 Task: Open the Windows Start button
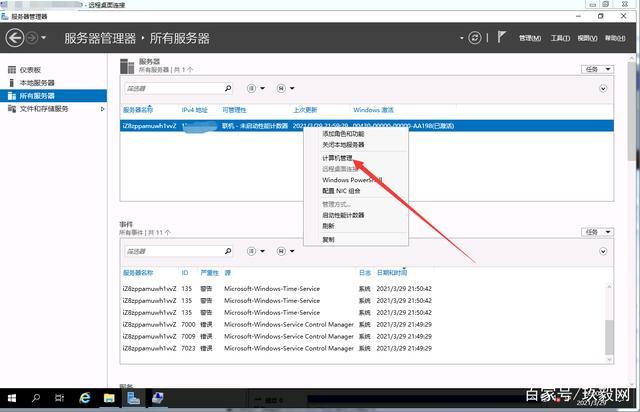point(12,398)
